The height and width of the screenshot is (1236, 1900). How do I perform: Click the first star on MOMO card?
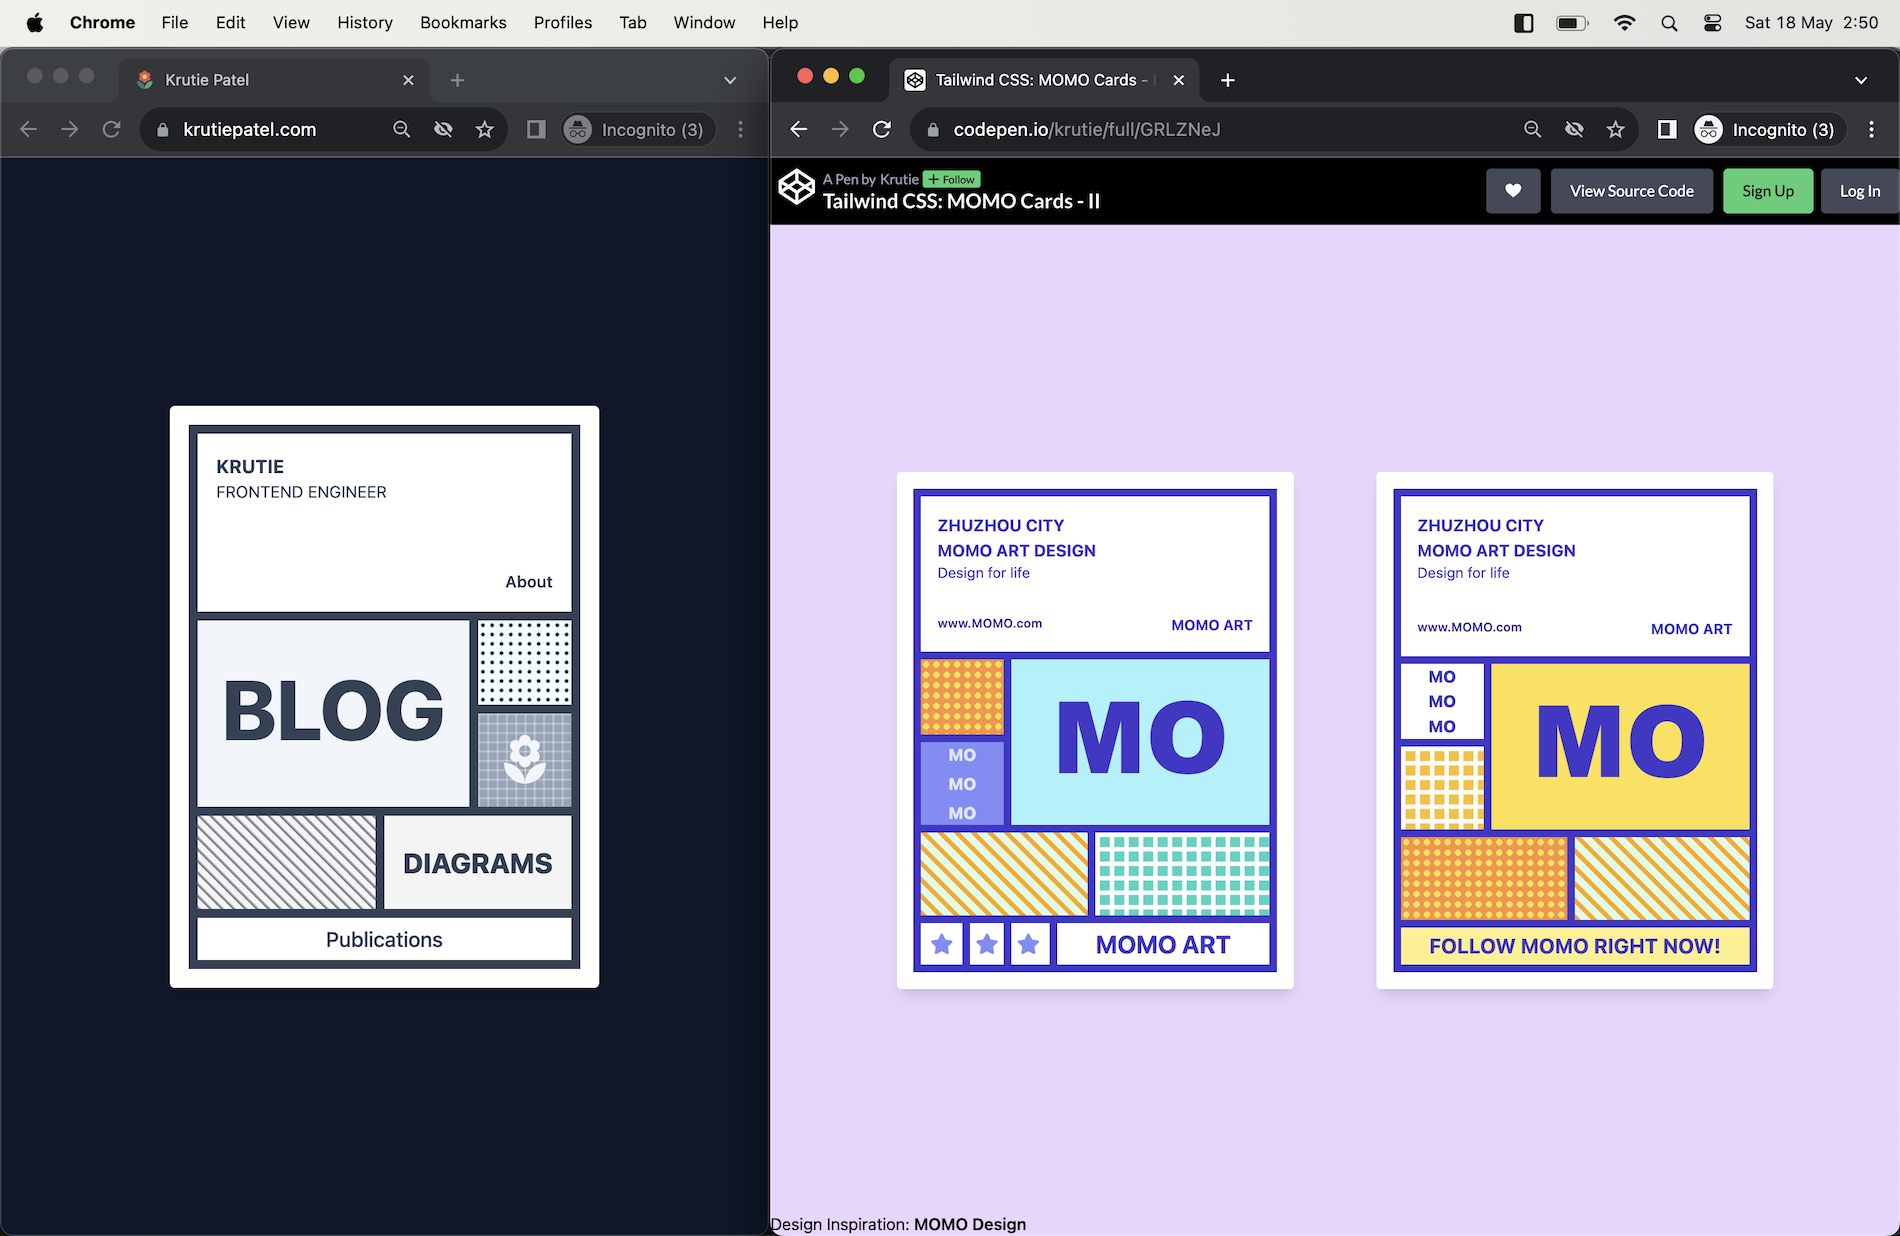tap(941, 944)
